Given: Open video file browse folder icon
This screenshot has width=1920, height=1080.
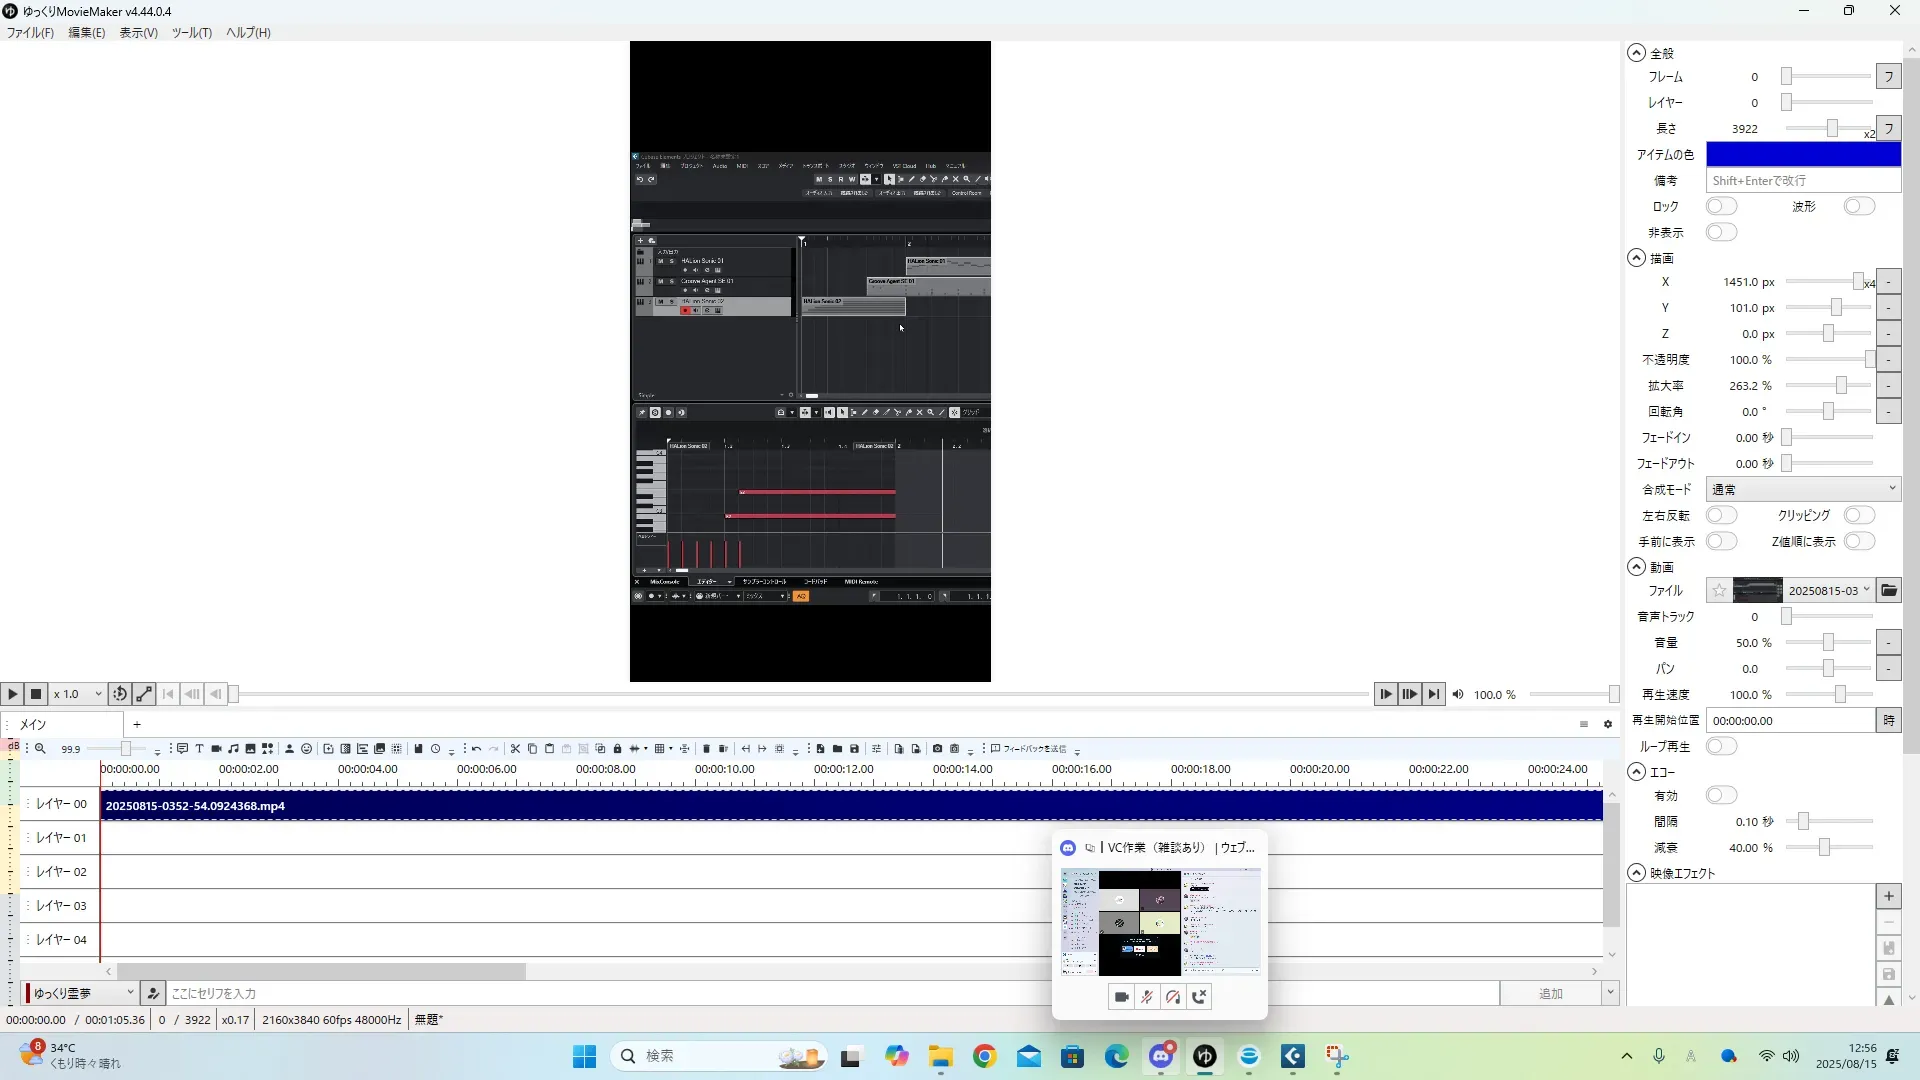Looking at the screenshot, I should (1888, 590).
